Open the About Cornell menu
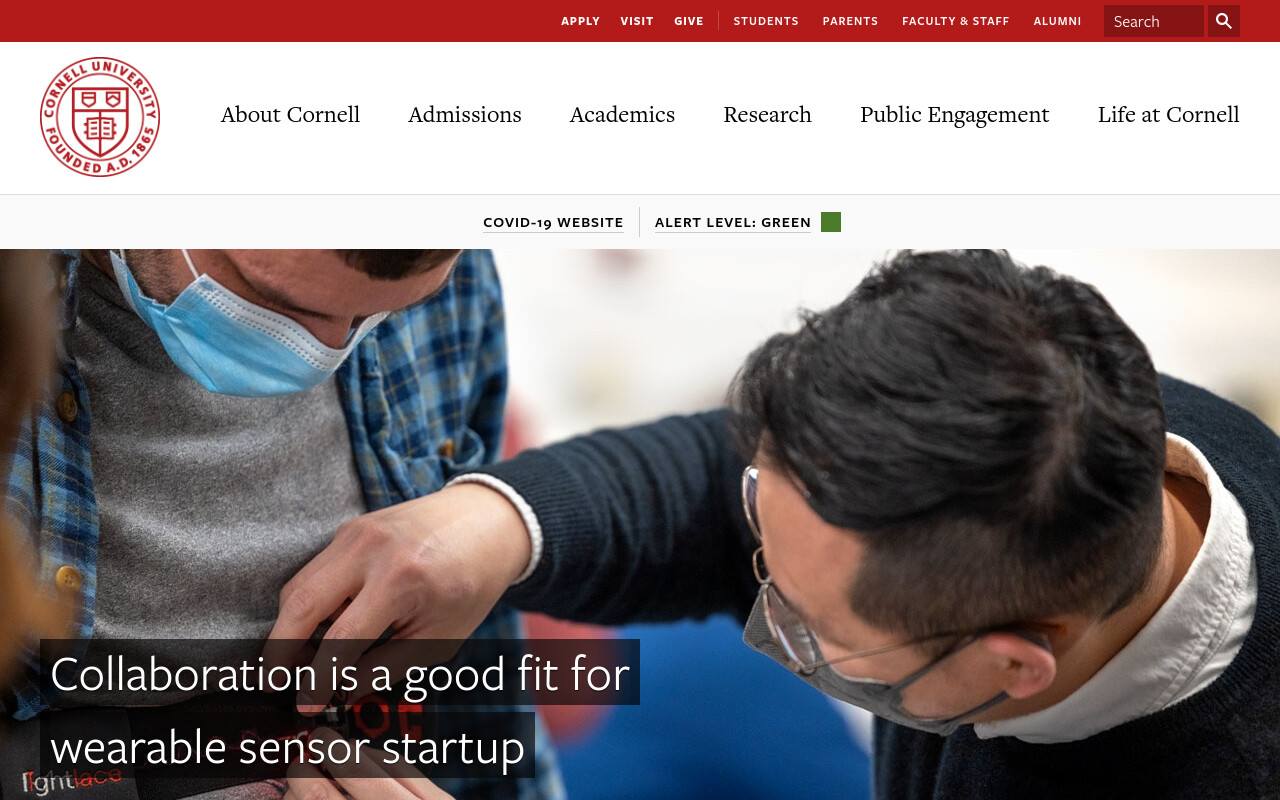 point(290,114)
